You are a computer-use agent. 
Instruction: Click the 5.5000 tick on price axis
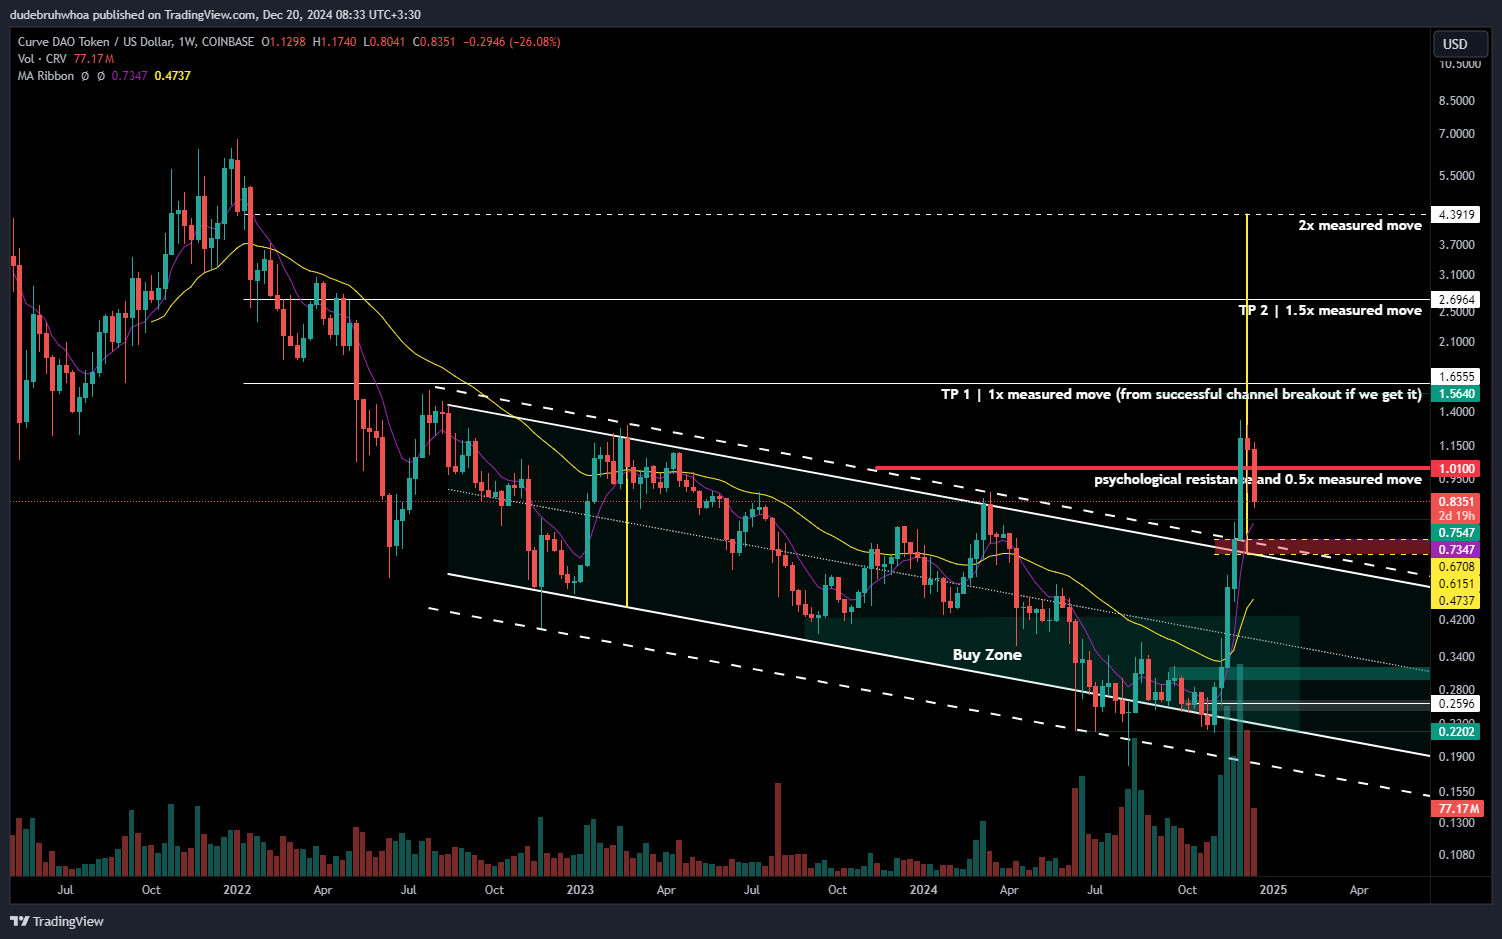[1456, 176]
